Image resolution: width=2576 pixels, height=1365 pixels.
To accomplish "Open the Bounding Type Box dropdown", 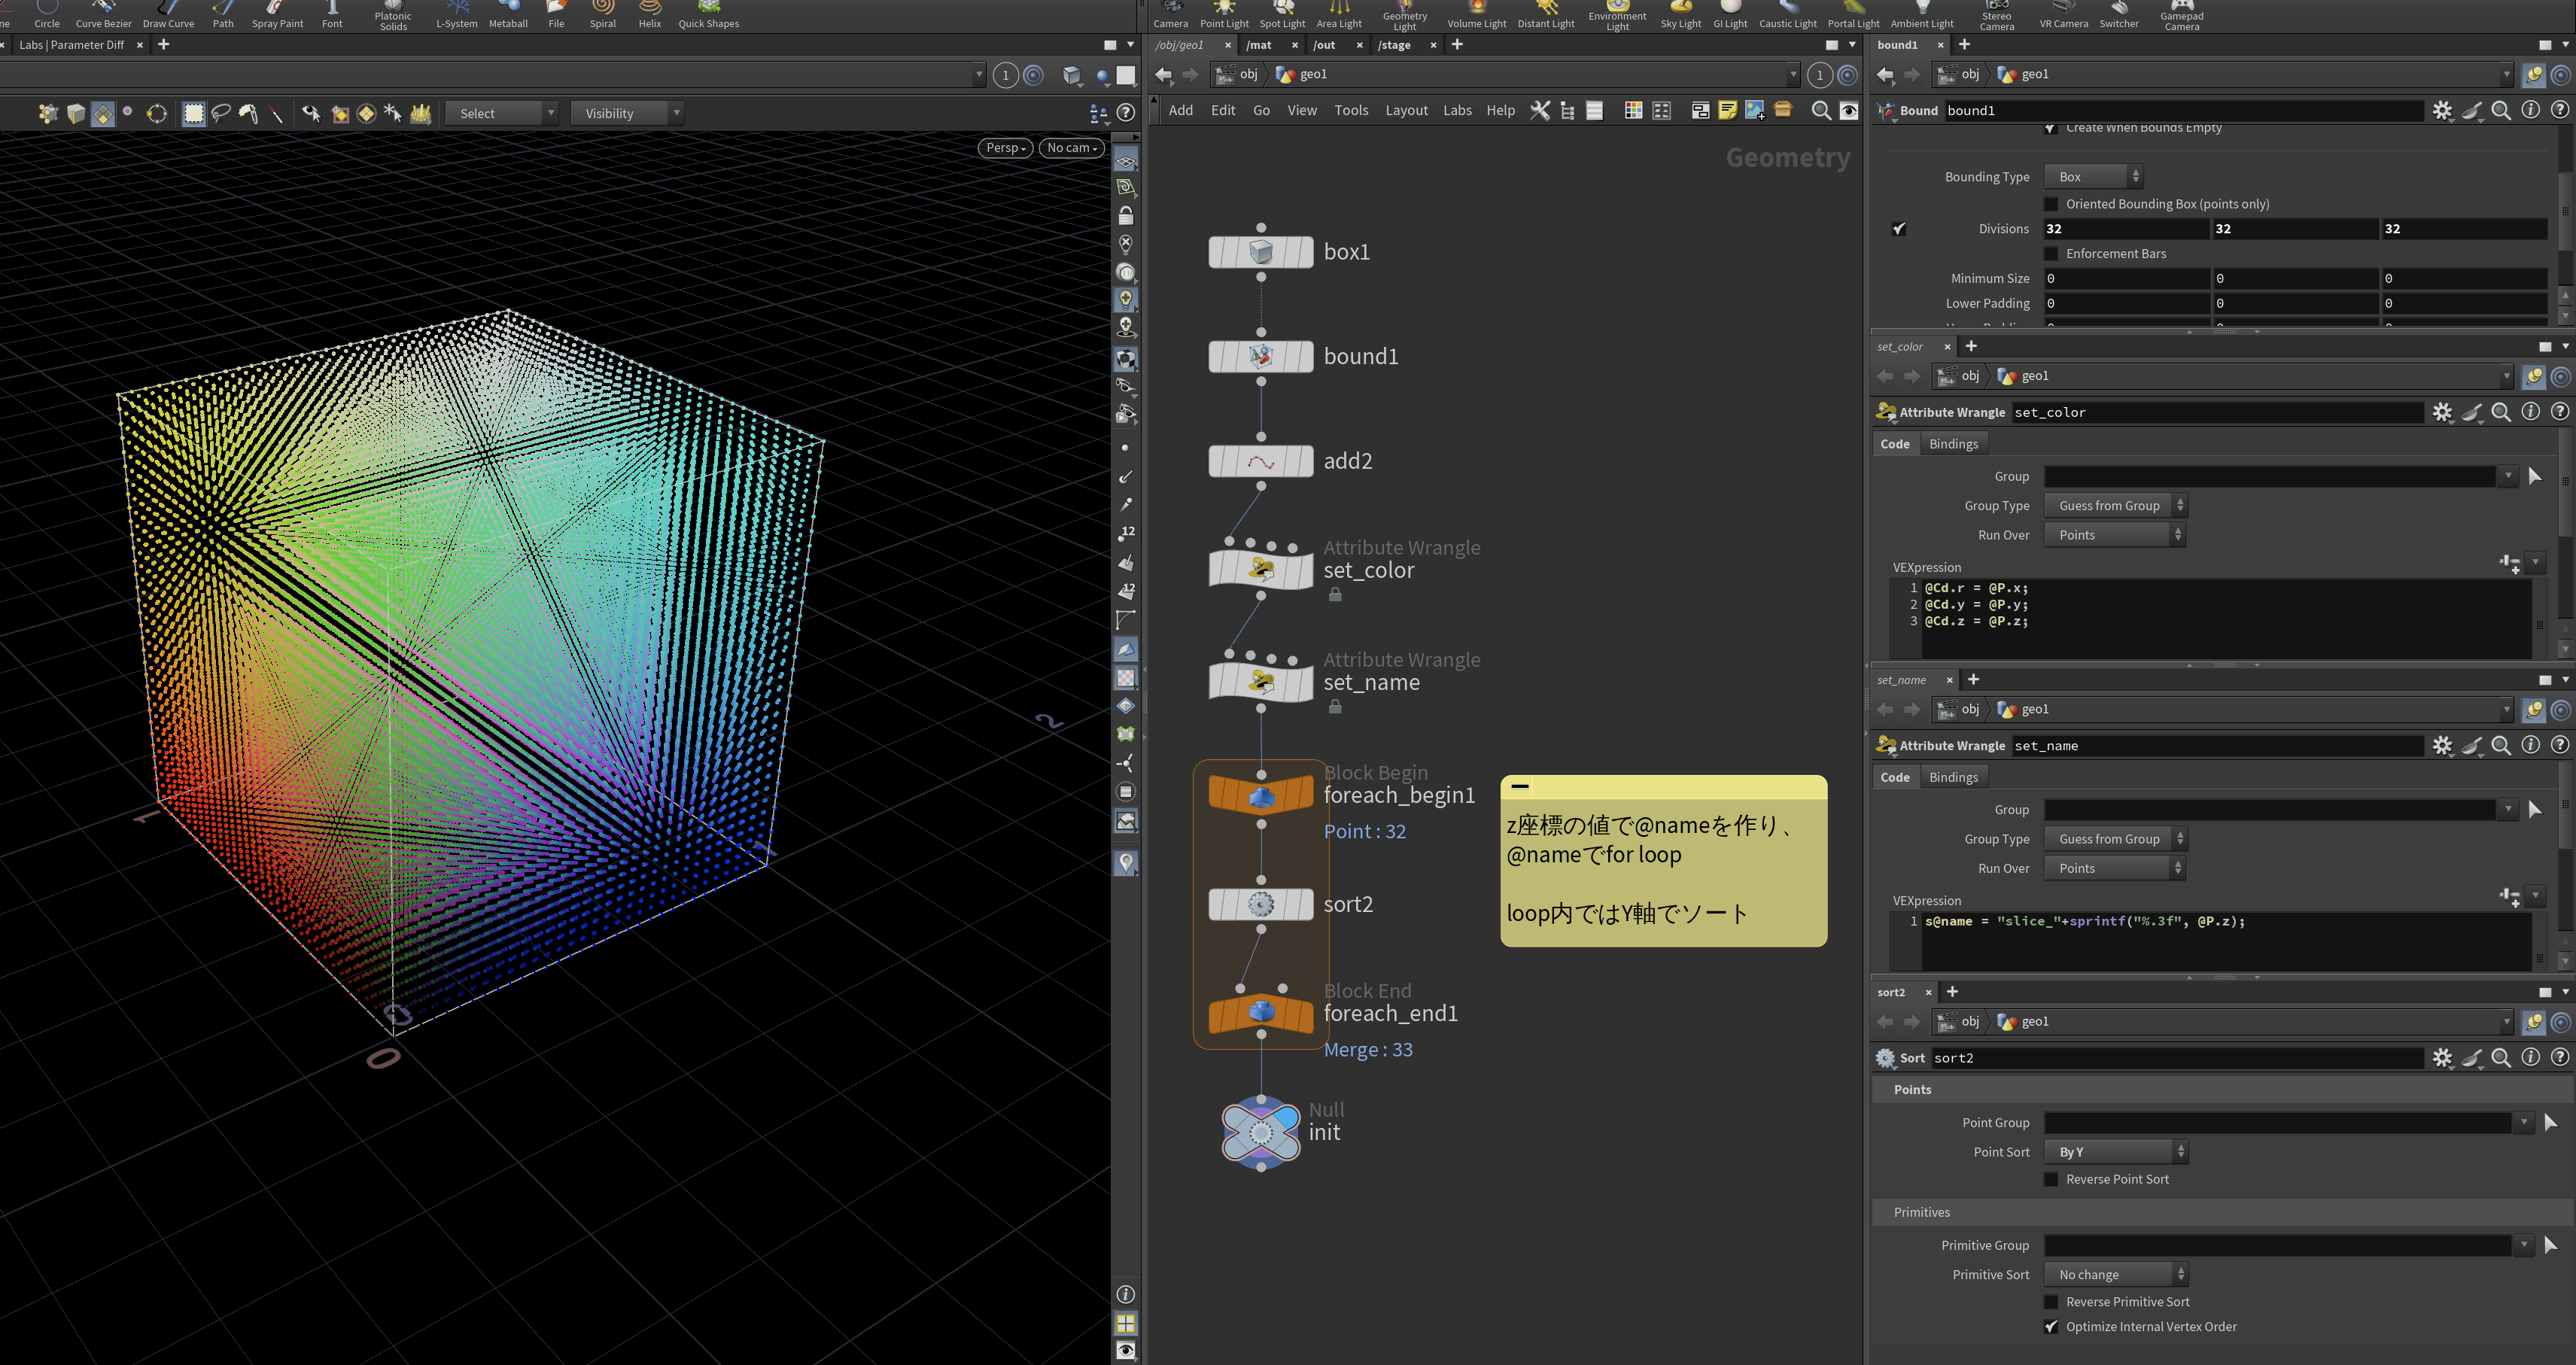I will pyautogui.click(x=2093, y=177).
